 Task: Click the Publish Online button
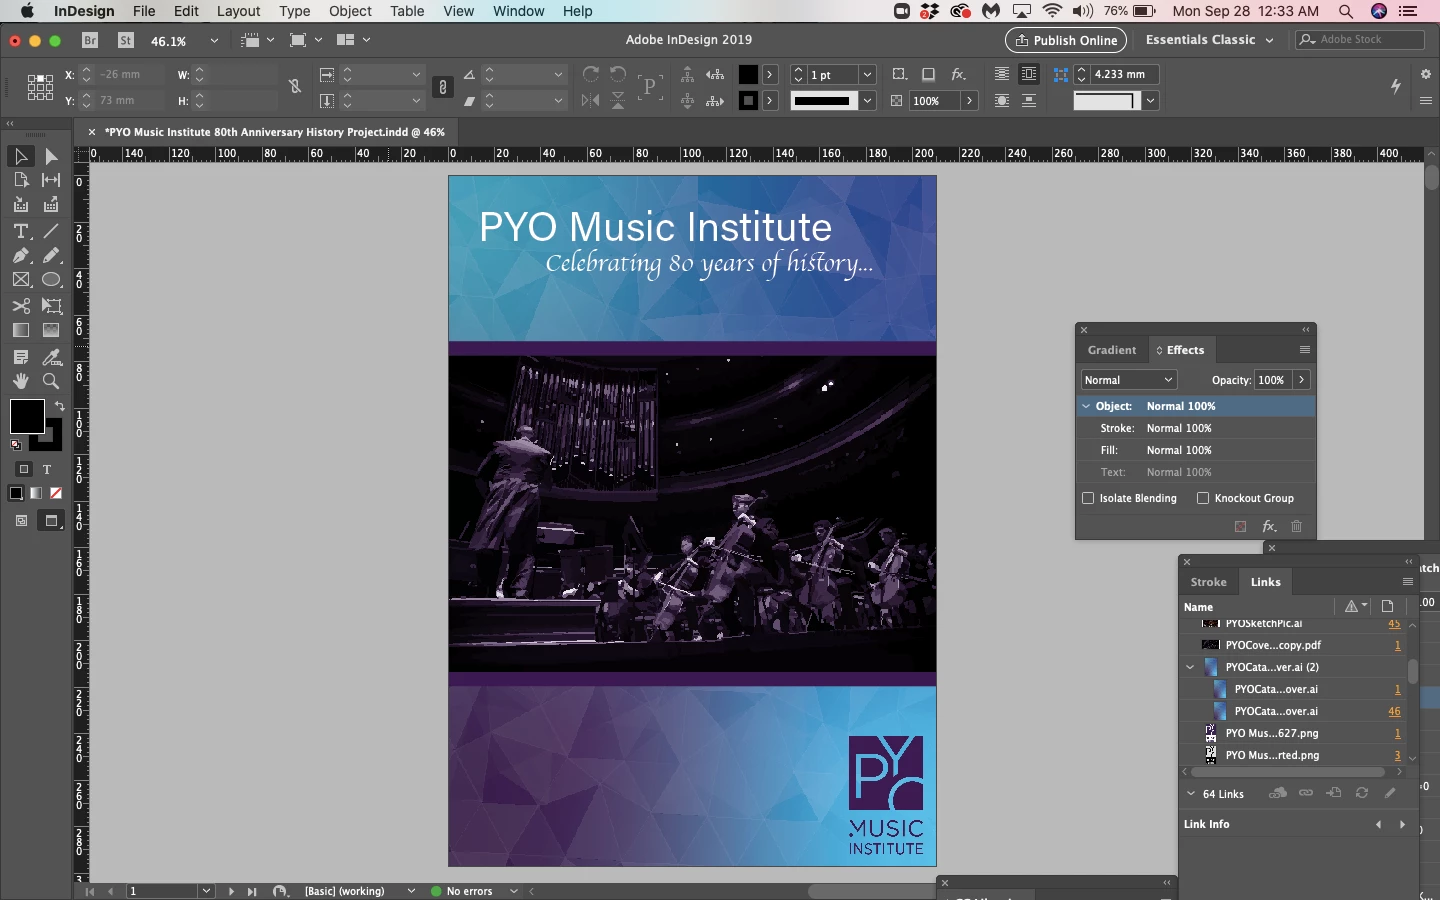[1066, 40]
